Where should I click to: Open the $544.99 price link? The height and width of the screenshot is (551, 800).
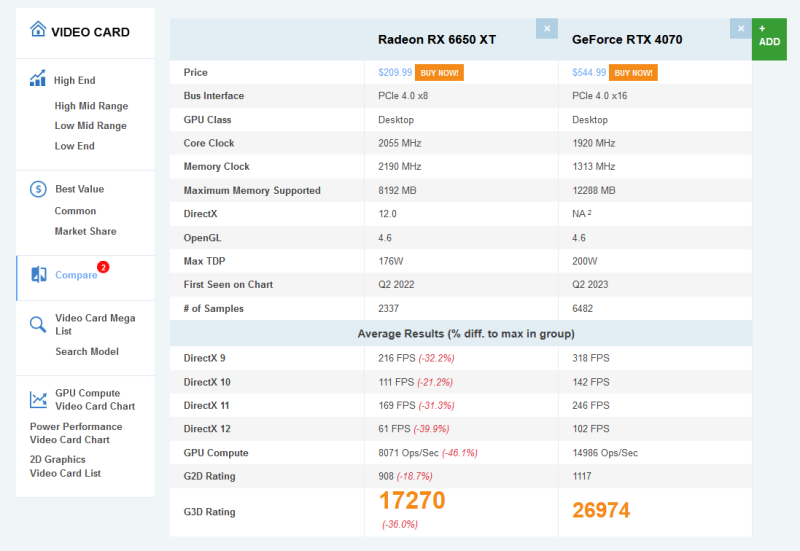(589, 72)
